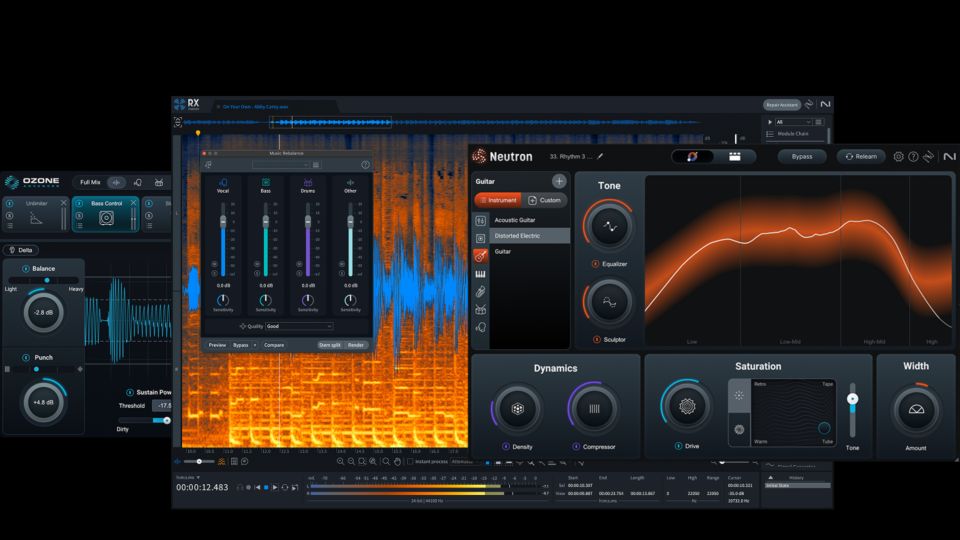Image resolution: width=960 pixels, height=540 pixels.
Task: Click the +4.8 dB Punch knob
Action: 43,402
